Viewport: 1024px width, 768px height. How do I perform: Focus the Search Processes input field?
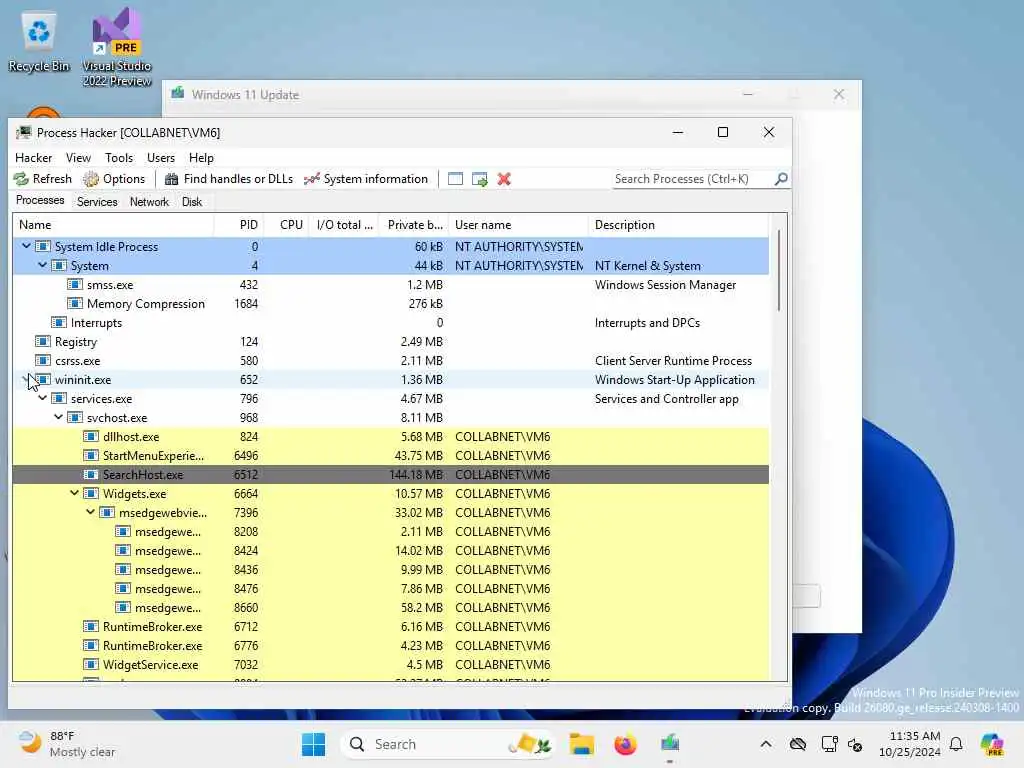click(x=692, y=179)
